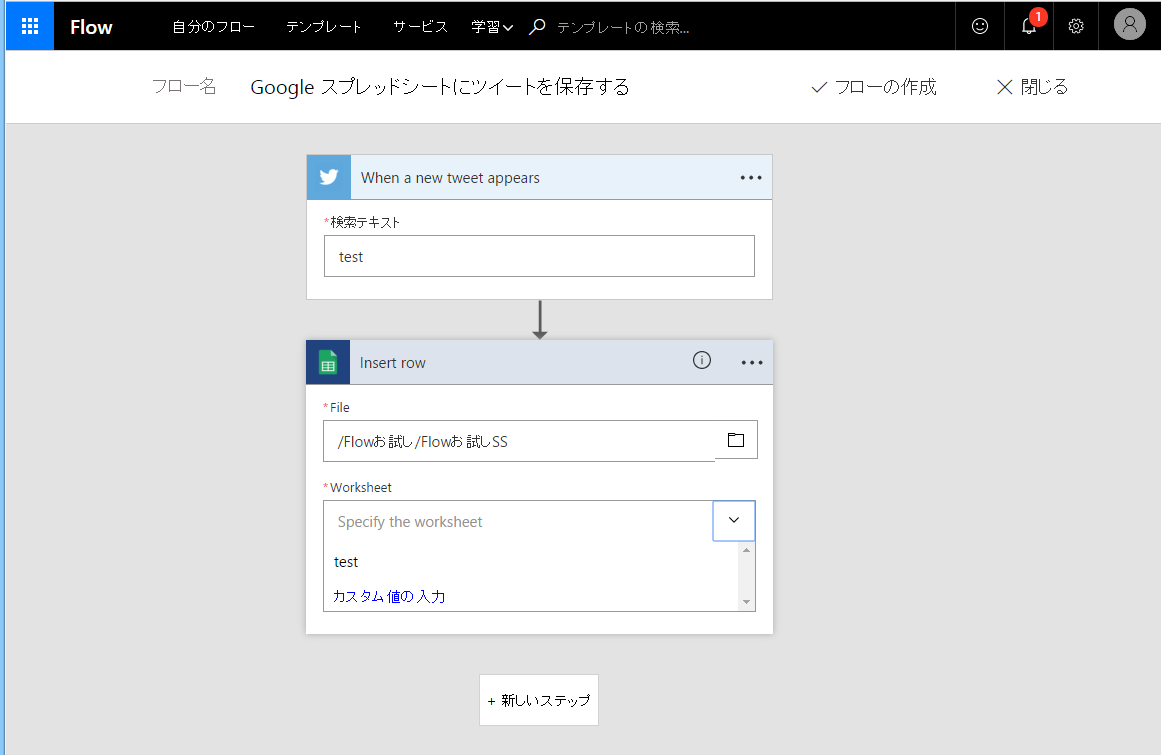Open notifications bell icon
This screenshot has width=1161, height=755.
1029,25
